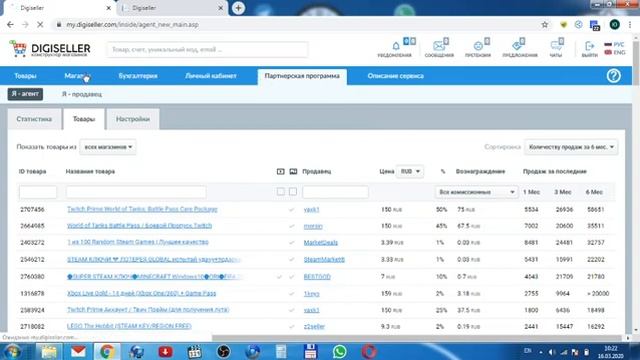The height and width of the screenshot is (360, 640).
Task: Open the "всех магазинов" shop dropdown
Action: [108, 147]
